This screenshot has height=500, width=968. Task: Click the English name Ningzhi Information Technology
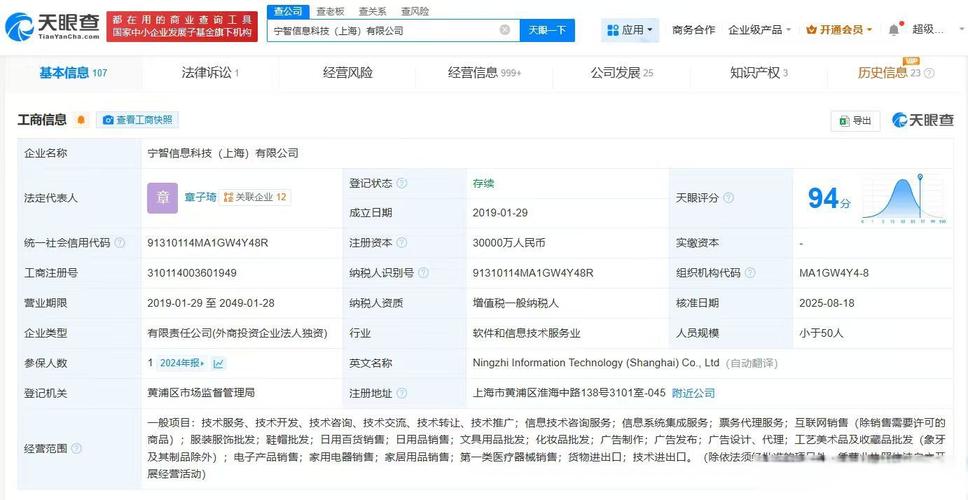click(596, 363)
